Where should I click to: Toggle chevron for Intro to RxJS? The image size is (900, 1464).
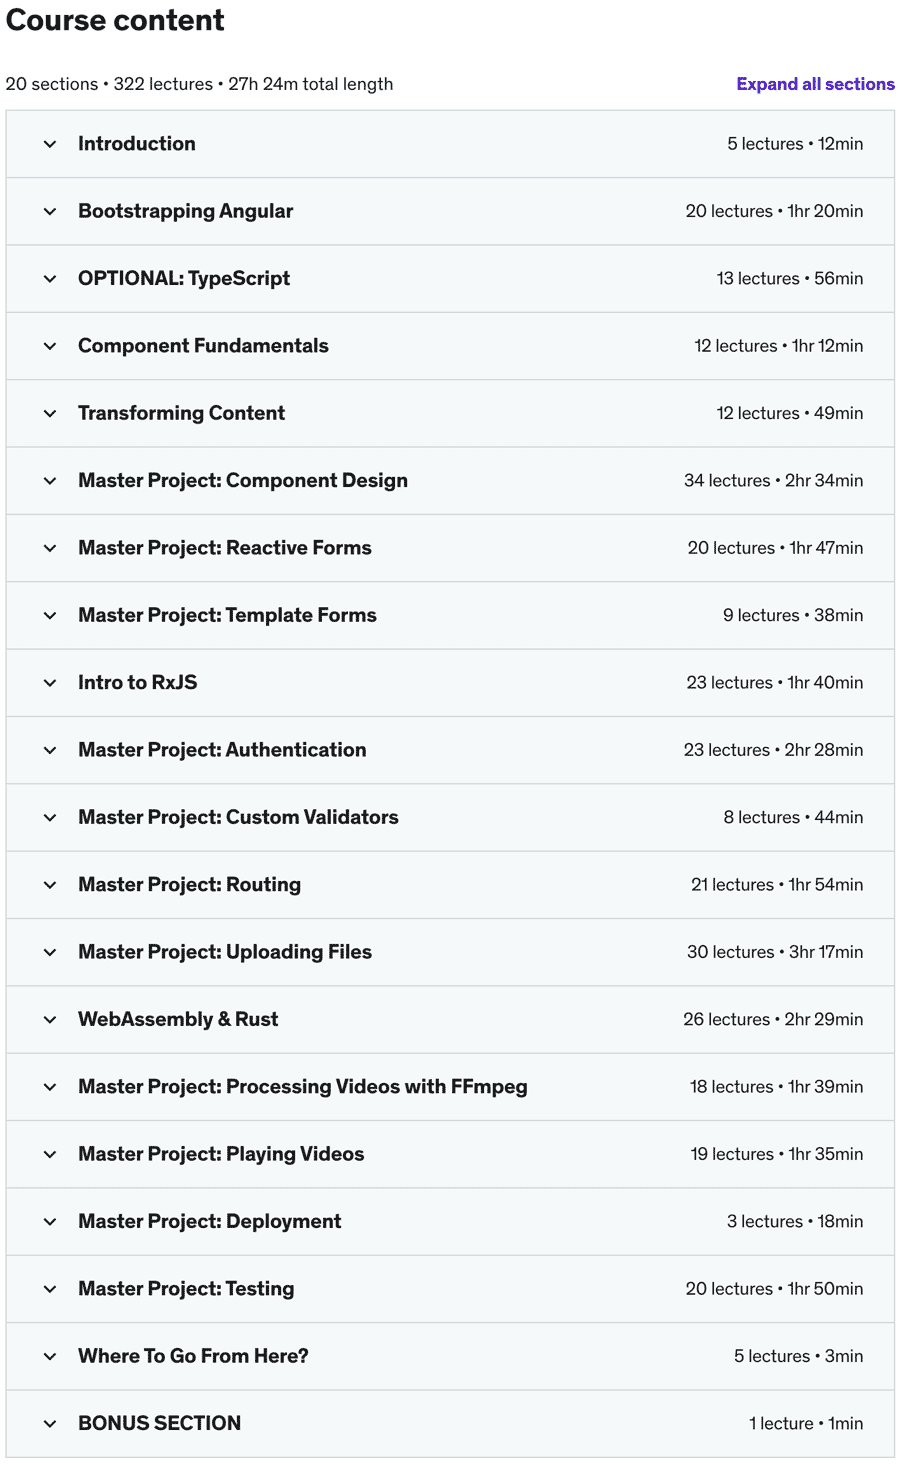50,683
